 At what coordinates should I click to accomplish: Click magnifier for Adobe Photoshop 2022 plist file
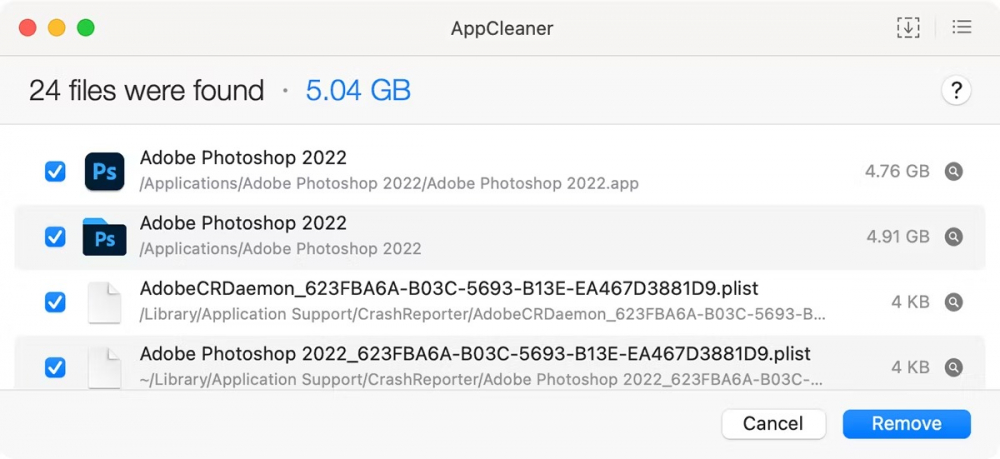954,367
